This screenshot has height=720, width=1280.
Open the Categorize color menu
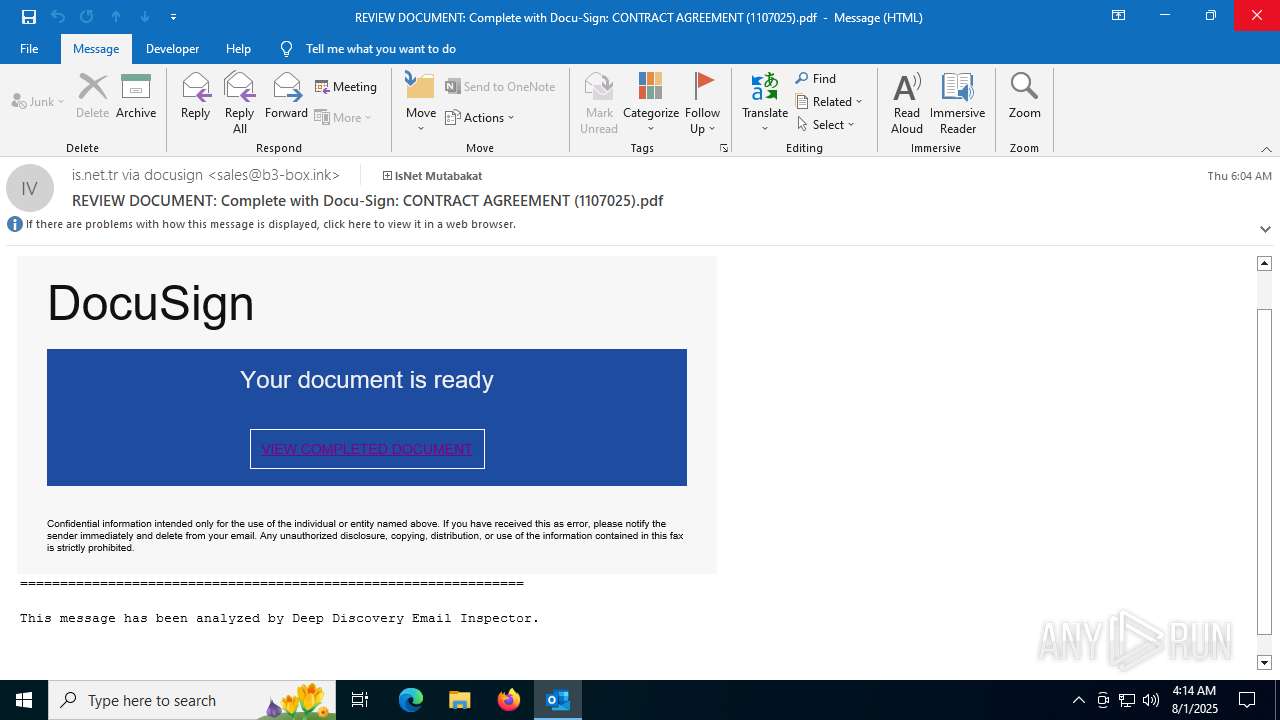click(651, 103)
